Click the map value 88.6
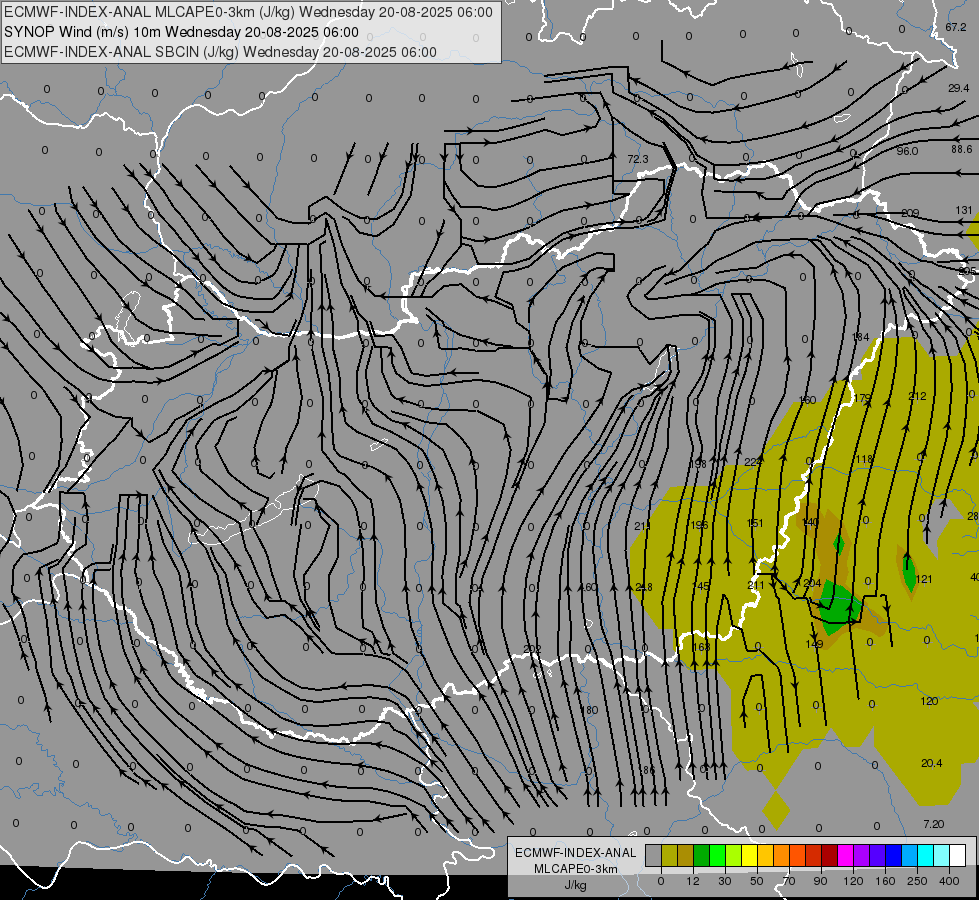Screen dimensions: 979x900 [962, 149]
